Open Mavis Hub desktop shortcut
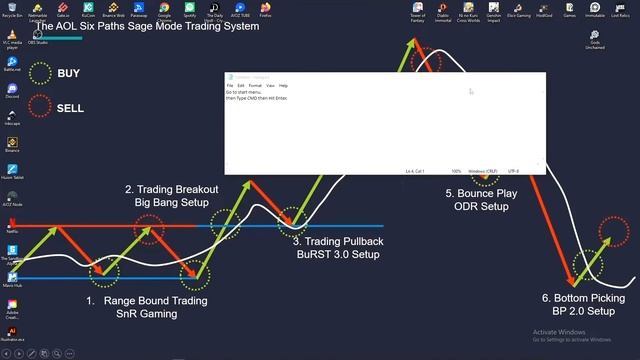Screen dimensions: 640x360 [12, 280]
